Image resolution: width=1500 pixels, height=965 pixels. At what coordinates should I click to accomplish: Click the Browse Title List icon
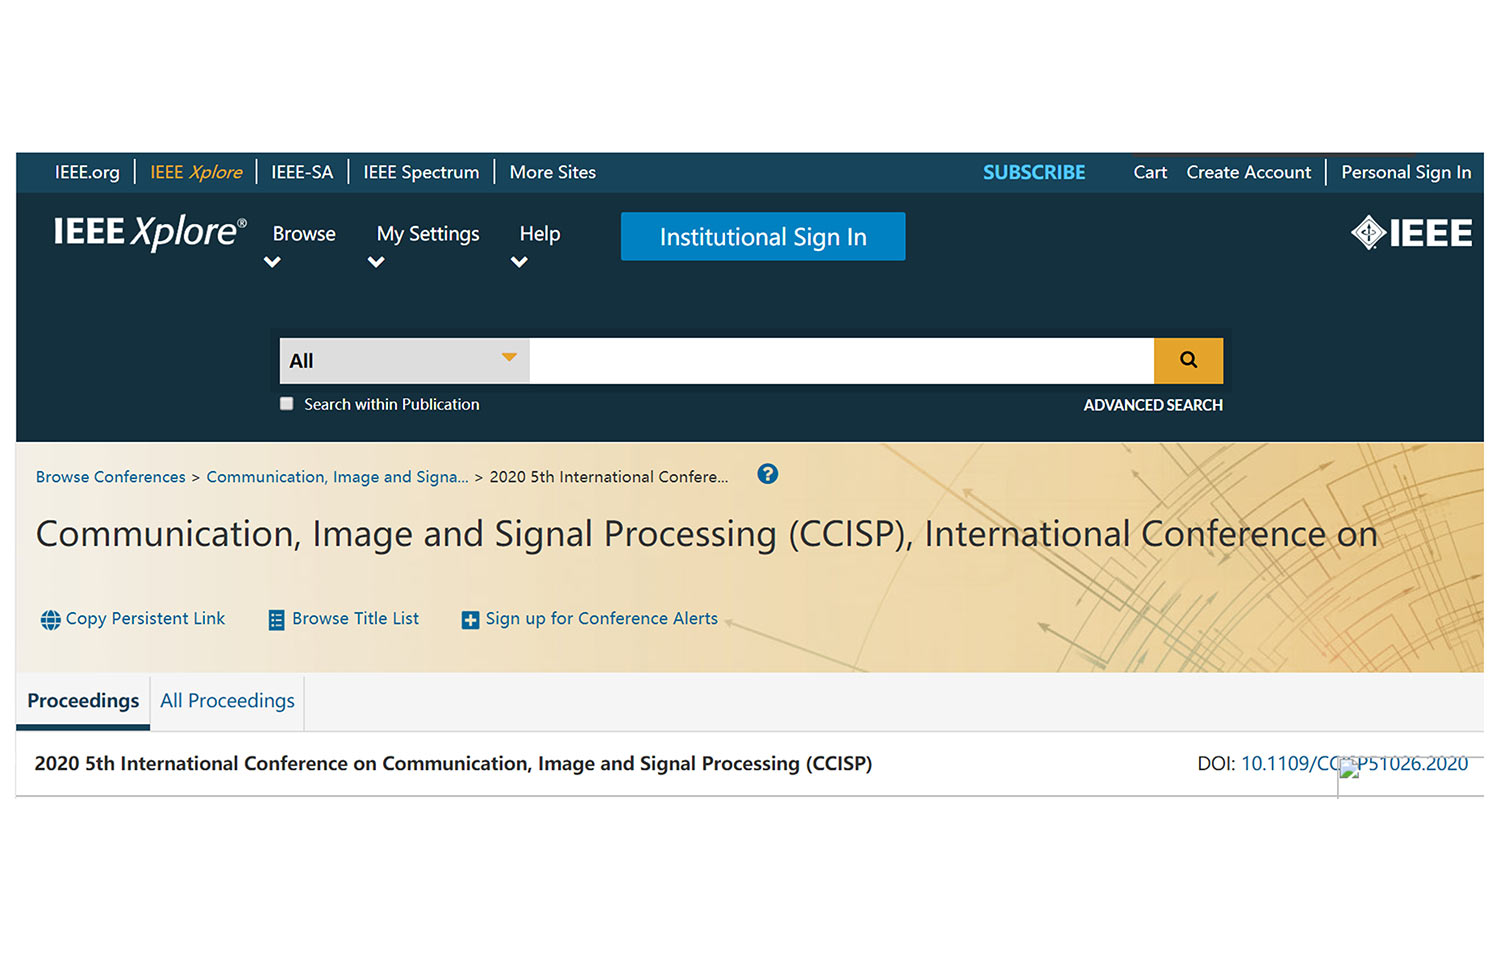pyautogui.click(x=276, y=620)
